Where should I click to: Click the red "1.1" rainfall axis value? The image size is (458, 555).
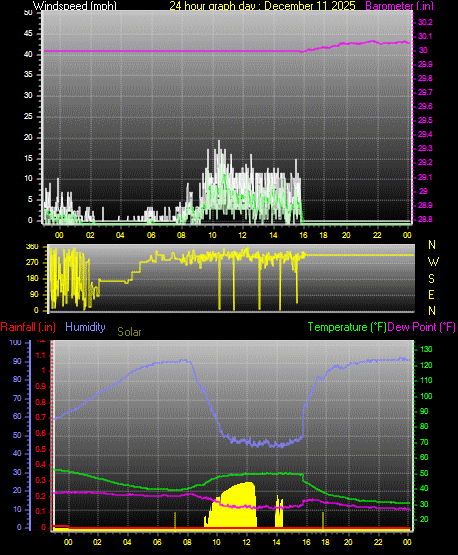41,355
